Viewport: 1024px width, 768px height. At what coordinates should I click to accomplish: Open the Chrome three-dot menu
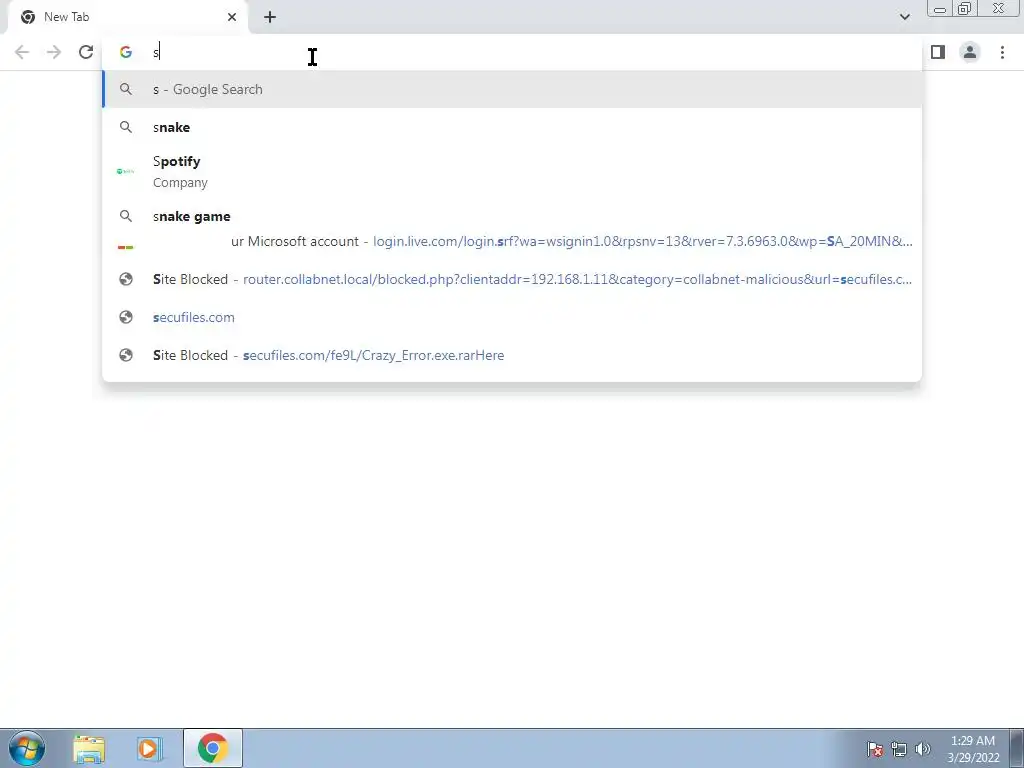(x=1002, y=52)
